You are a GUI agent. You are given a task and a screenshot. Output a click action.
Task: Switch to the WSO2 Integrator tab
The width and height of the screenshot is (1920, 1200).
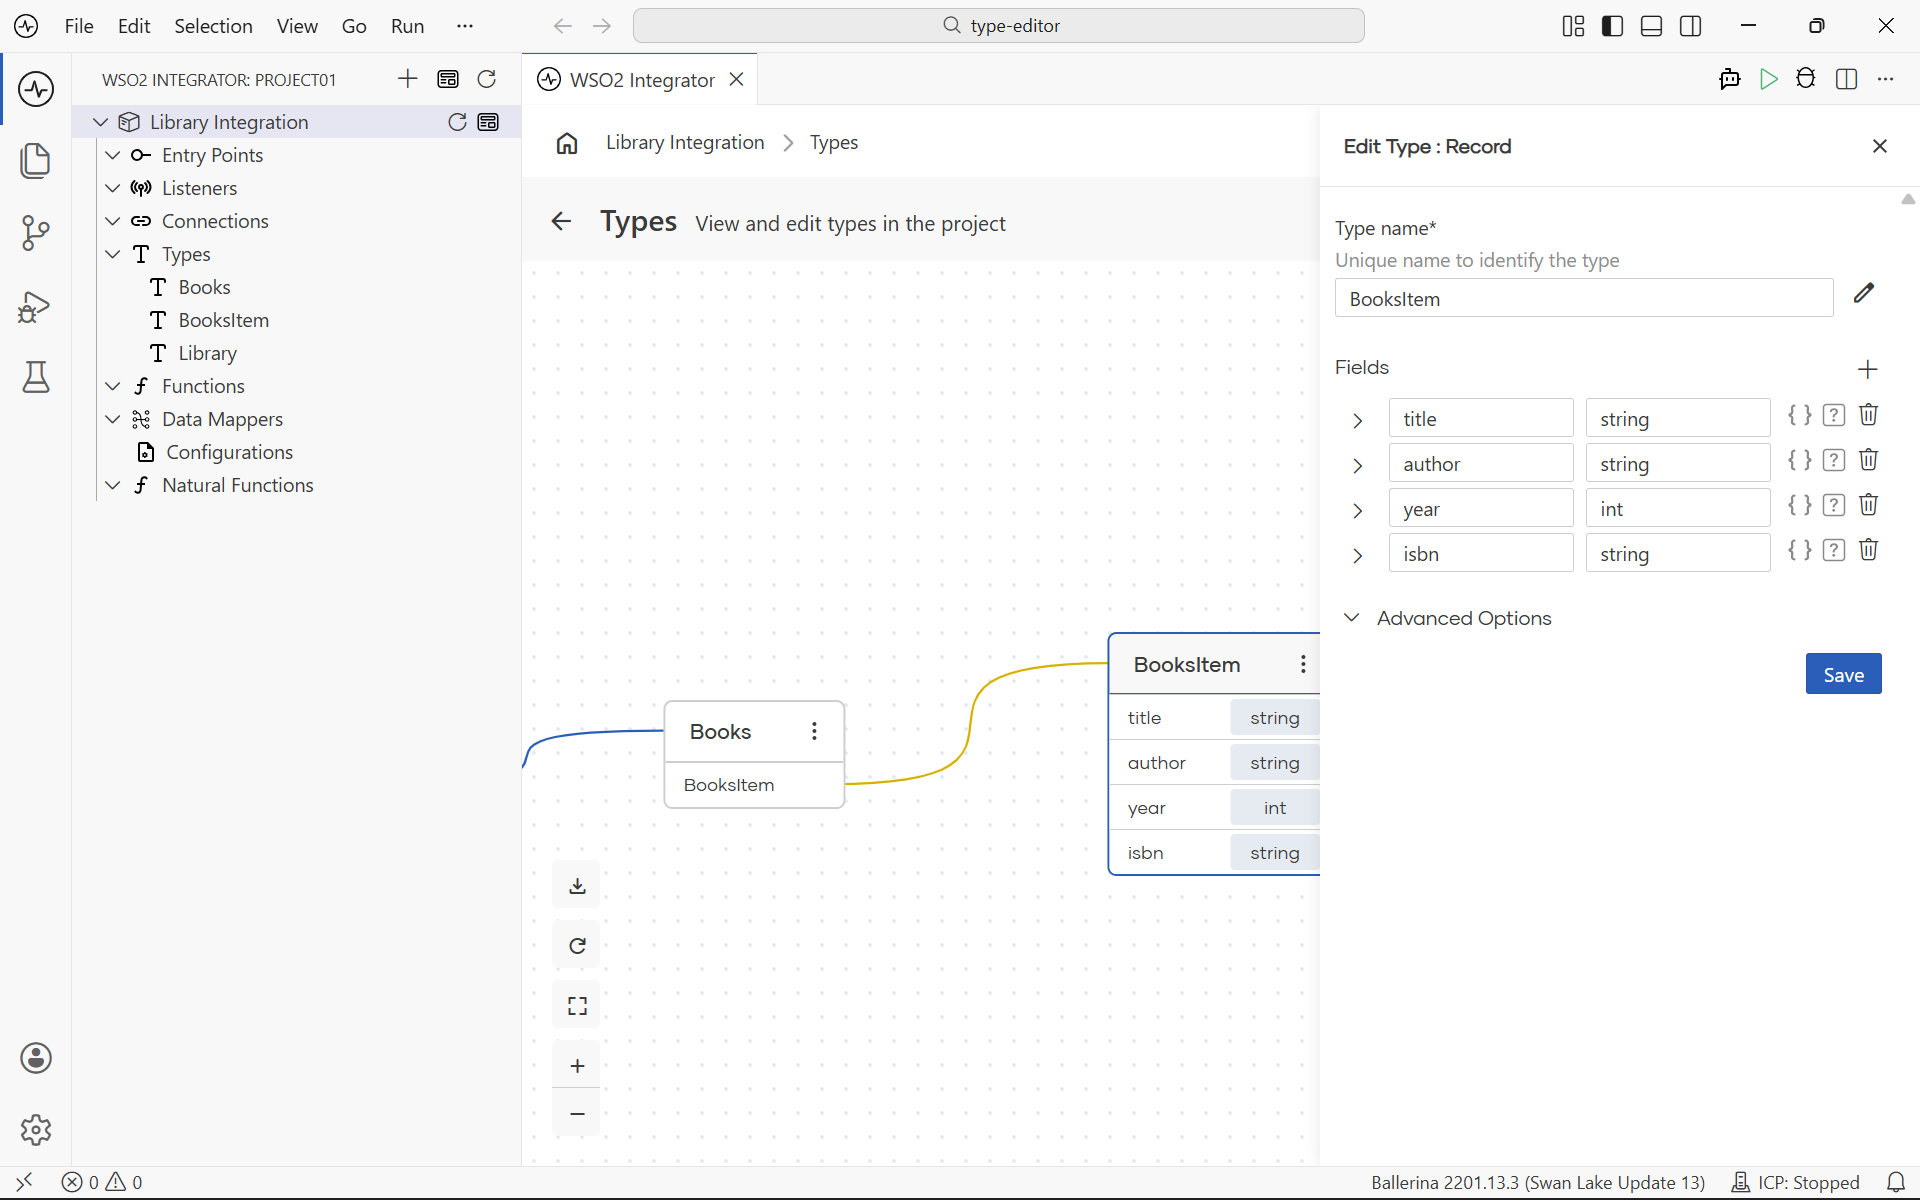(x=641, y=80)
